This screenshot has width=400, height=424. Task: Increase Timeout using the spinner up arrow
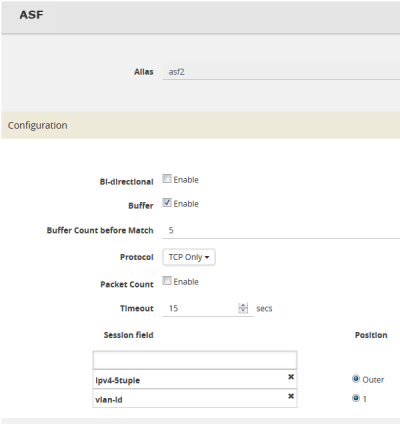pyautogui.click(x=243, y=306)
